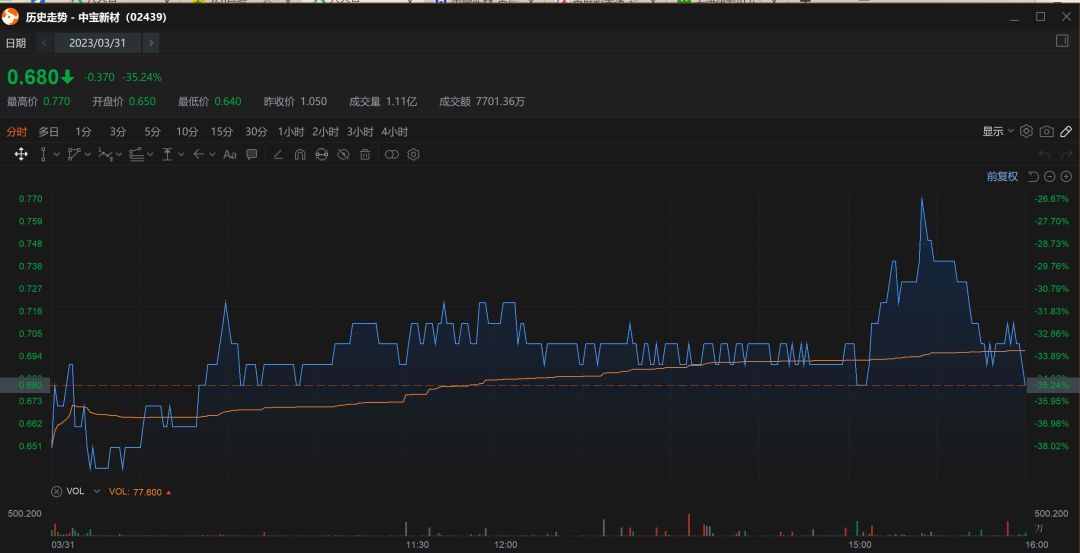1080x553 pixels.
Task: Delete drawings with the trash icon
Action: coord(365,154)
